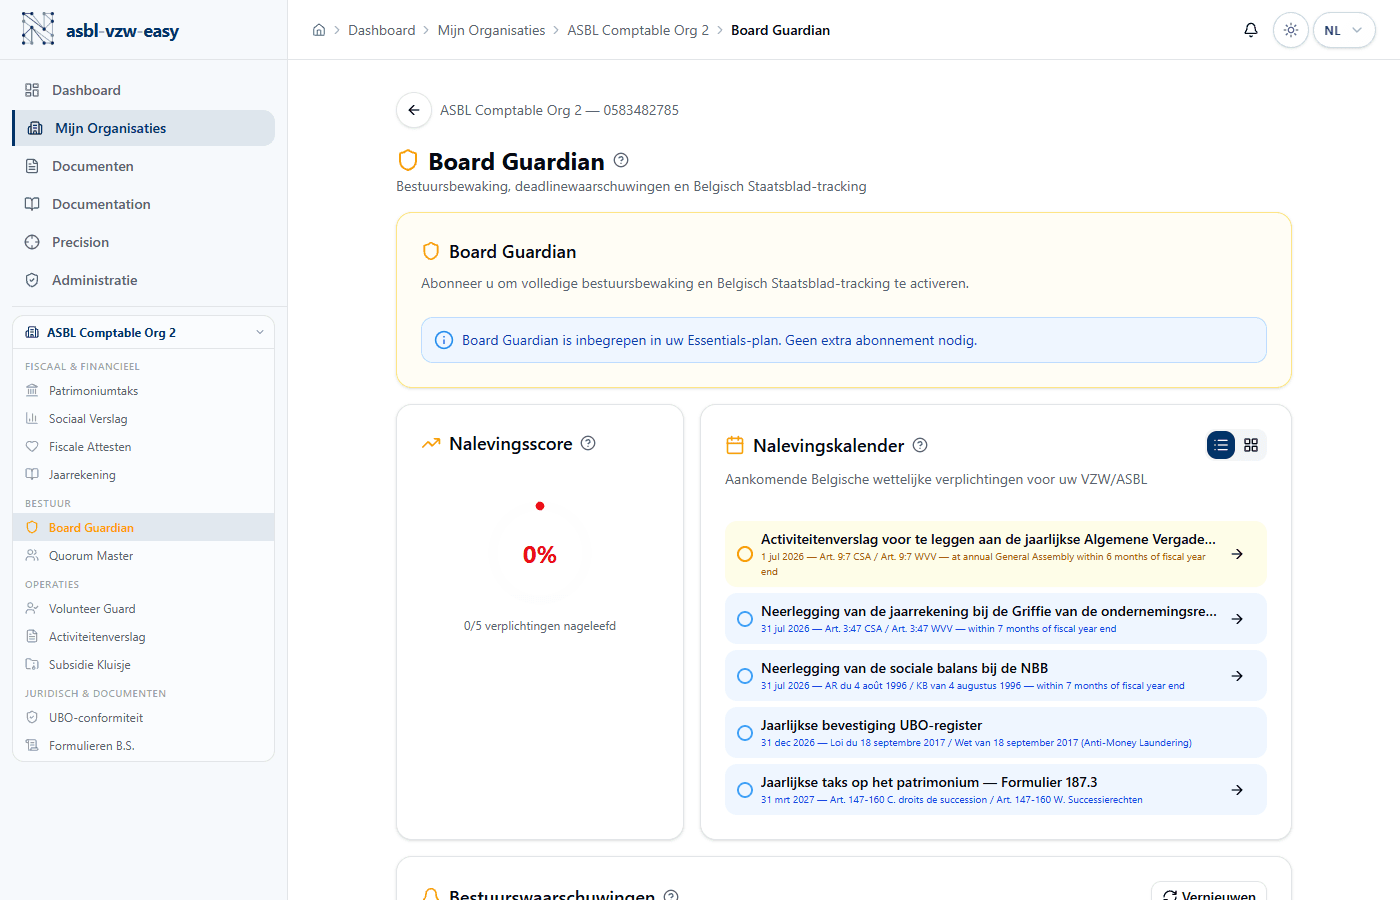The image size is (1400, 900).
Task: Click the '0/5 verplichtingen nageleefd' text
Action: click(540, 626)
